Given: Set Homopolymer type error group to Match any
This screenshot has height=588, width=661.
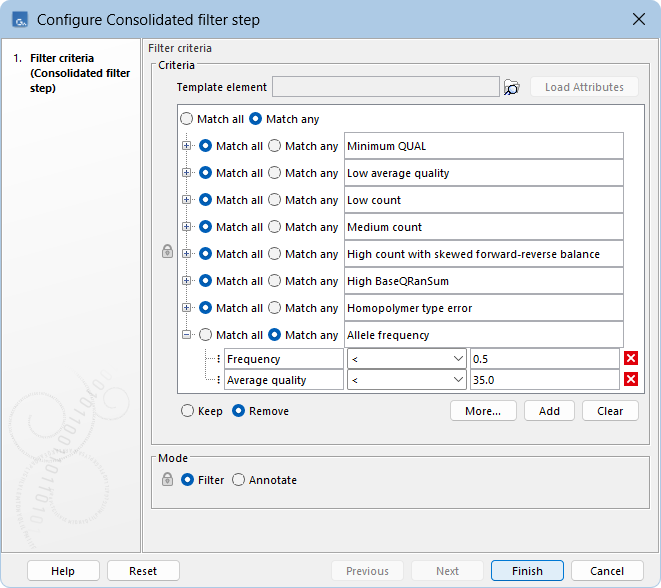Looking at the screenshot, I should coord(274,308).
